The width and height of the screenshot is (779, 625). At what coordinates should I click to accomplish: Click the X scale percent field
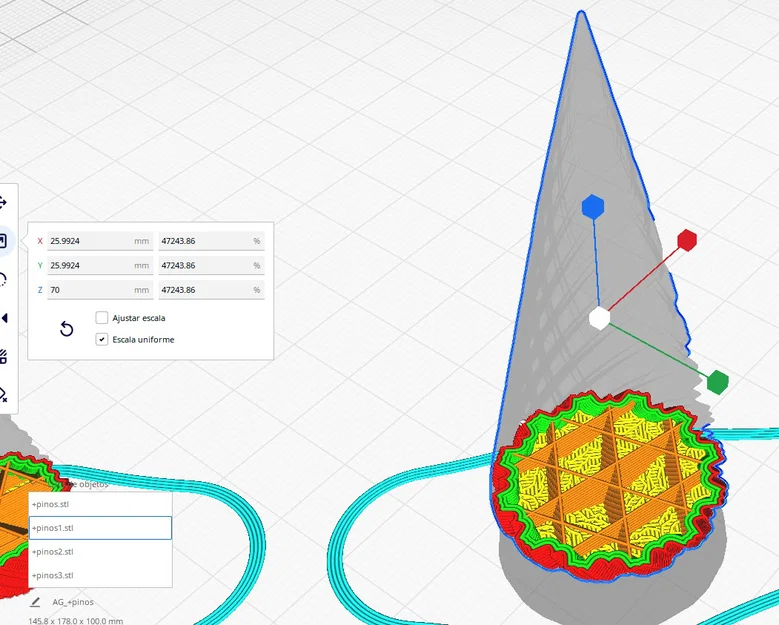(212, 241)
